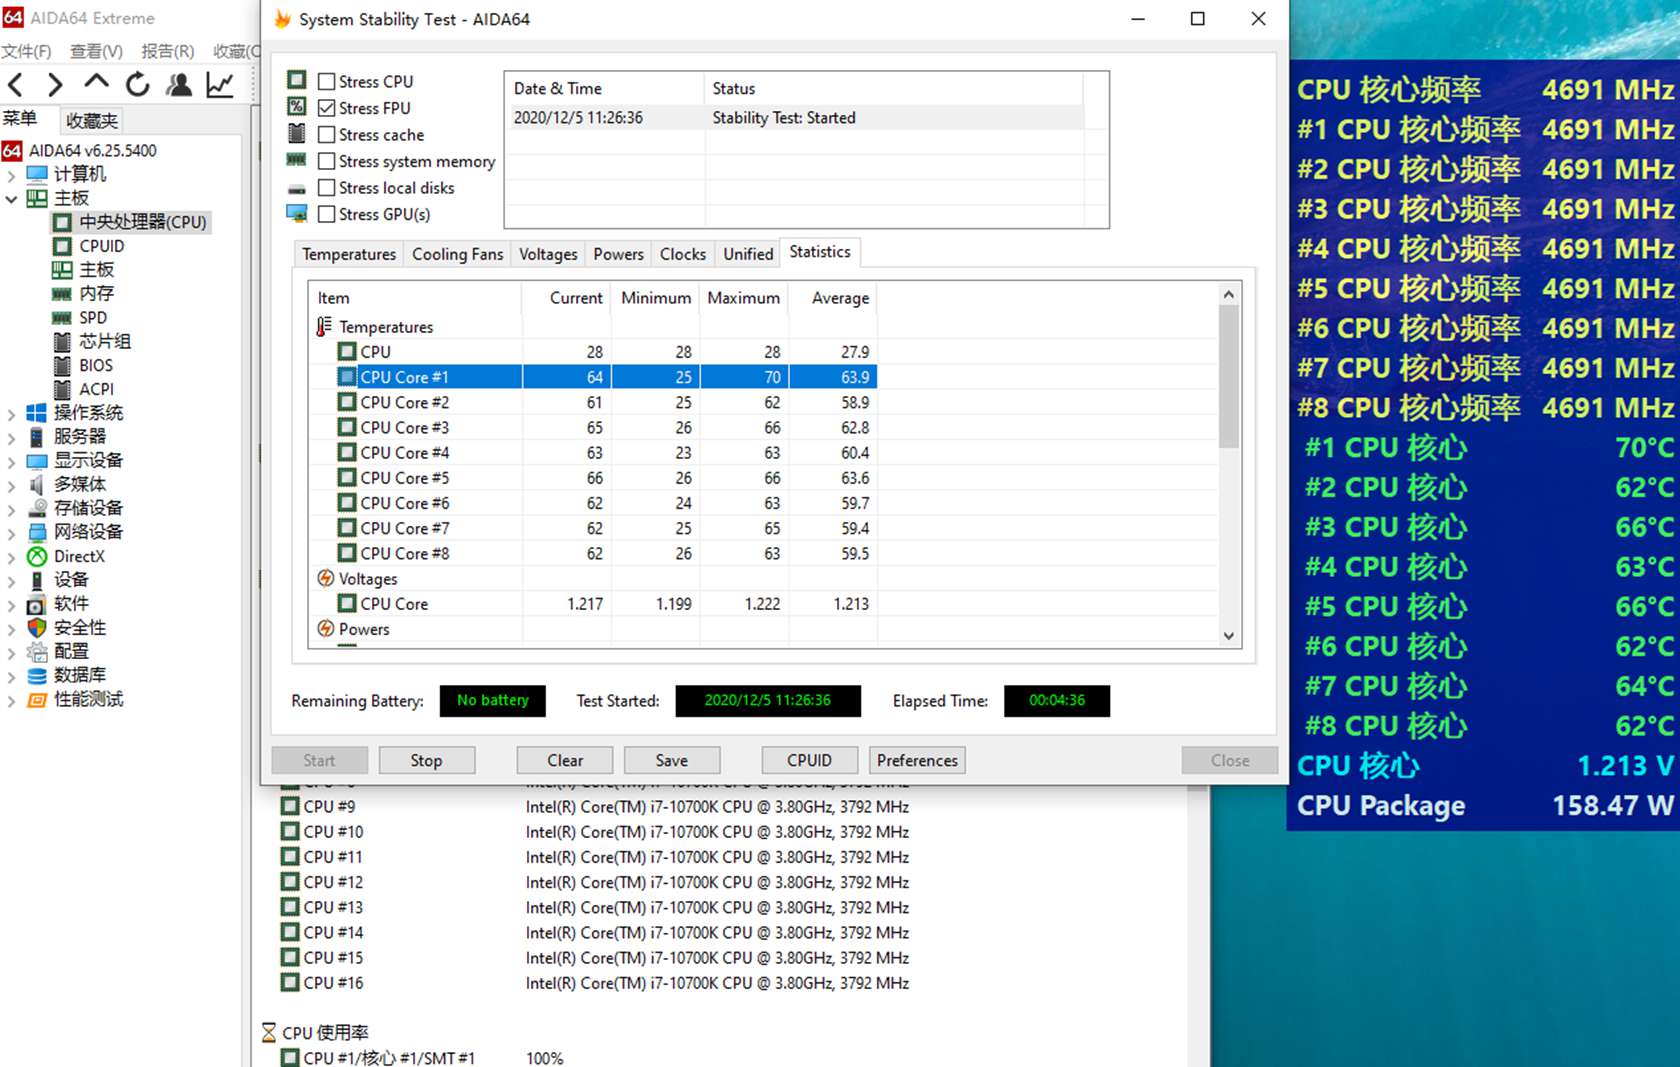1680x1067 pixels.
Task: Click the back navigation arrow in toolbar
Action: pyautogui.click(x=16, y=86)
